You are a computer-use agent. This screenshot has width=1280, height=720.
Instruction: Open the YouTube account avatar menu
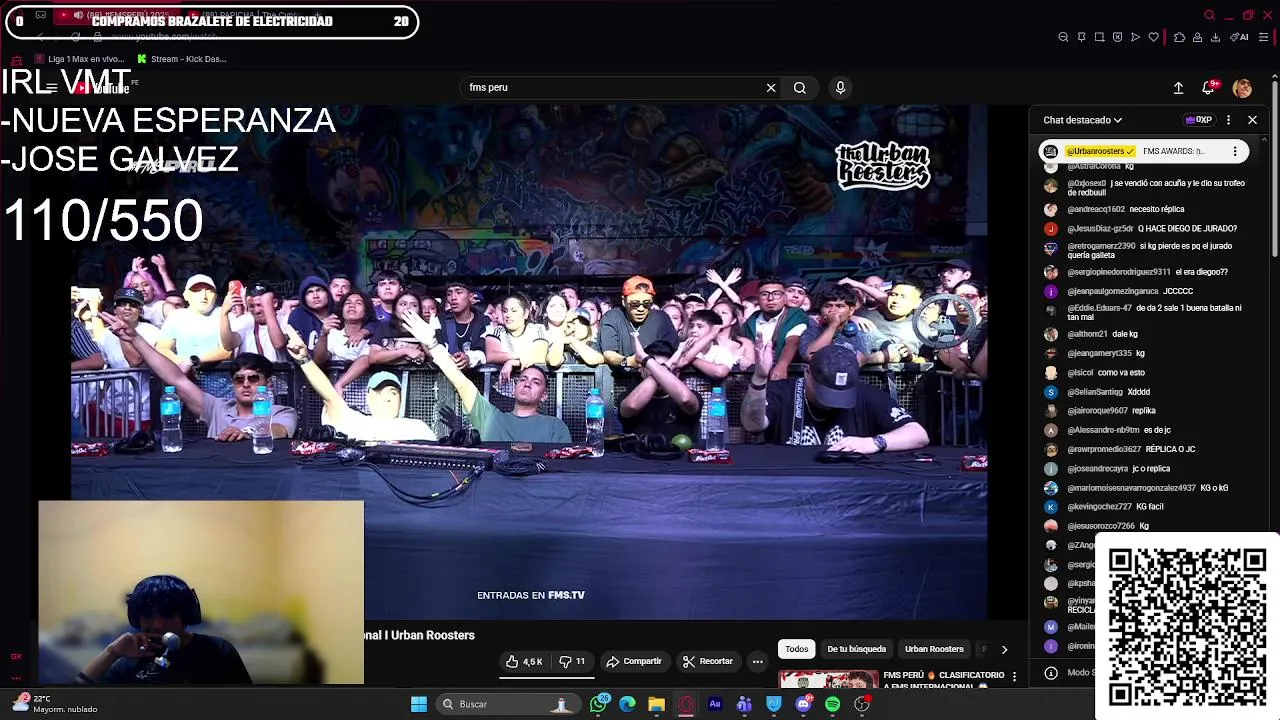1242,88
